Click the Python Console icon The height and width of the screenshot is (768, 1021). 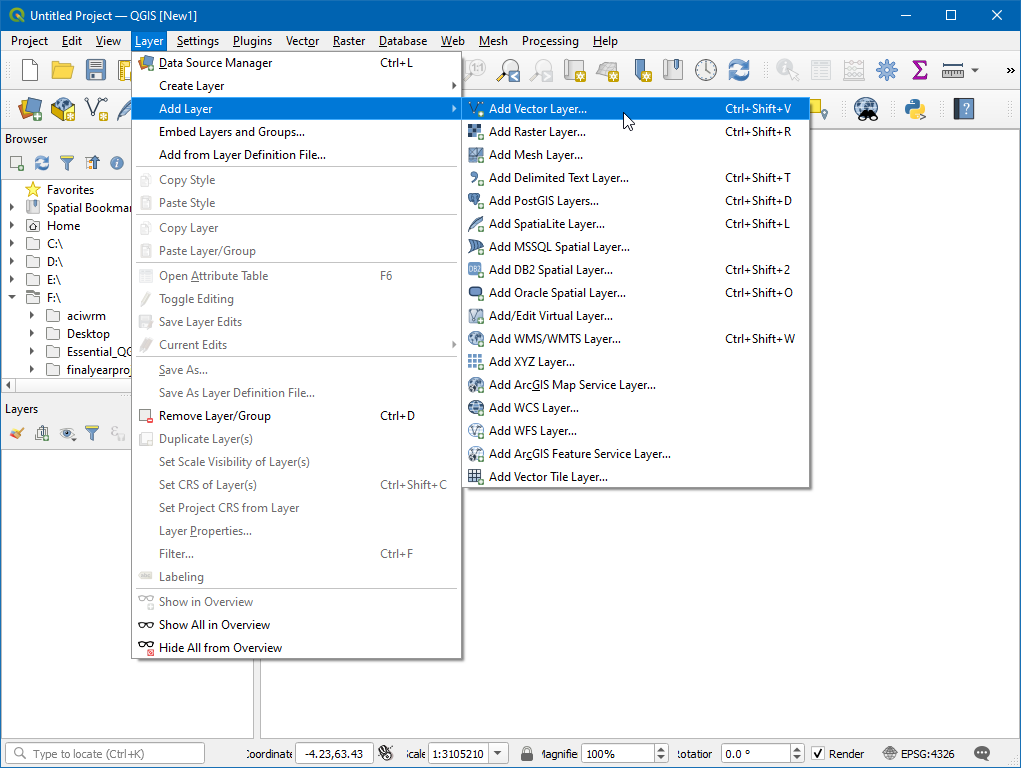pyautogui.click(x=914, y=109)
